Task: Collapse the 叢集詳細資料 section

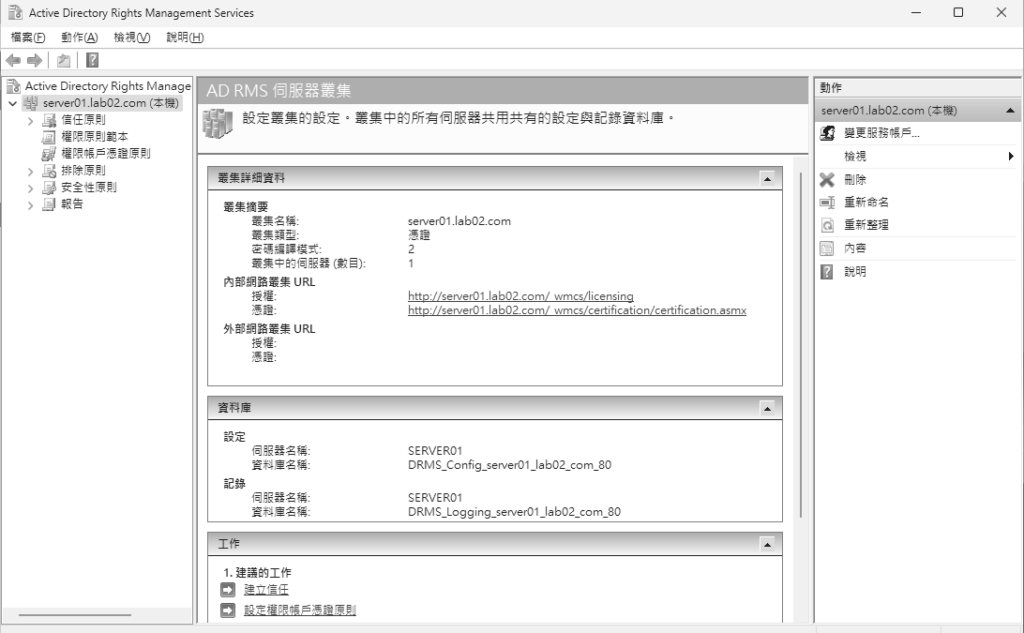Action: (x=767, y=178)
